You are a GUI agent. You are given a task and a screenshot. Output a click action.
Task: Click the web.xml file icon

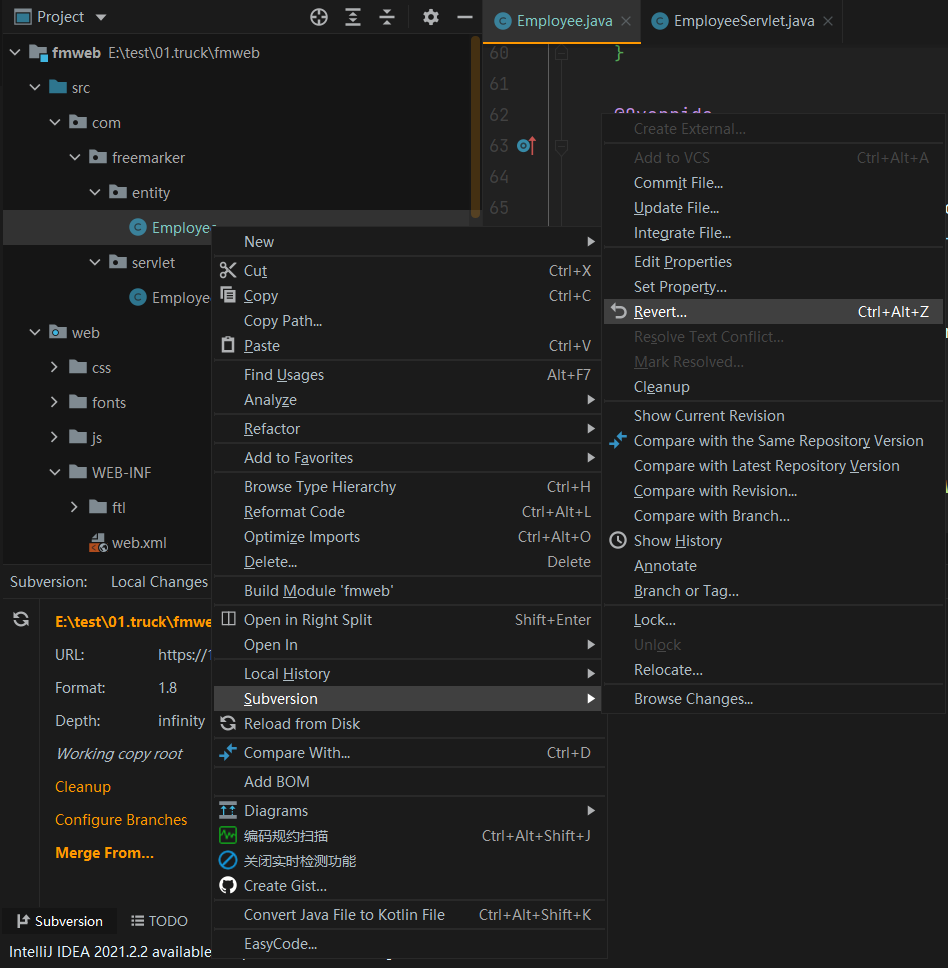pos(98,543)
